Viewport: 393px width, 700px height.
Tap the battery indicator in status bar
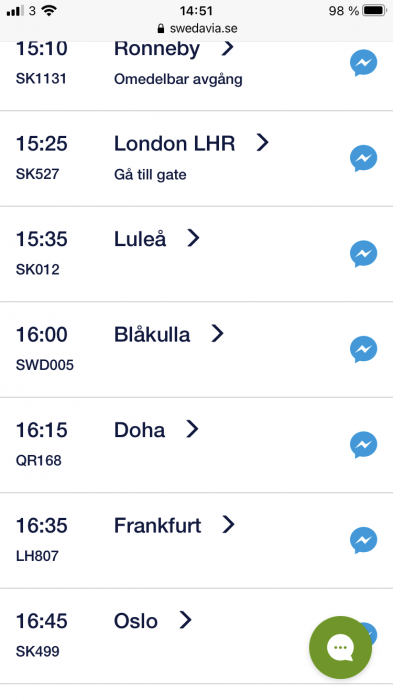point(374,10)
